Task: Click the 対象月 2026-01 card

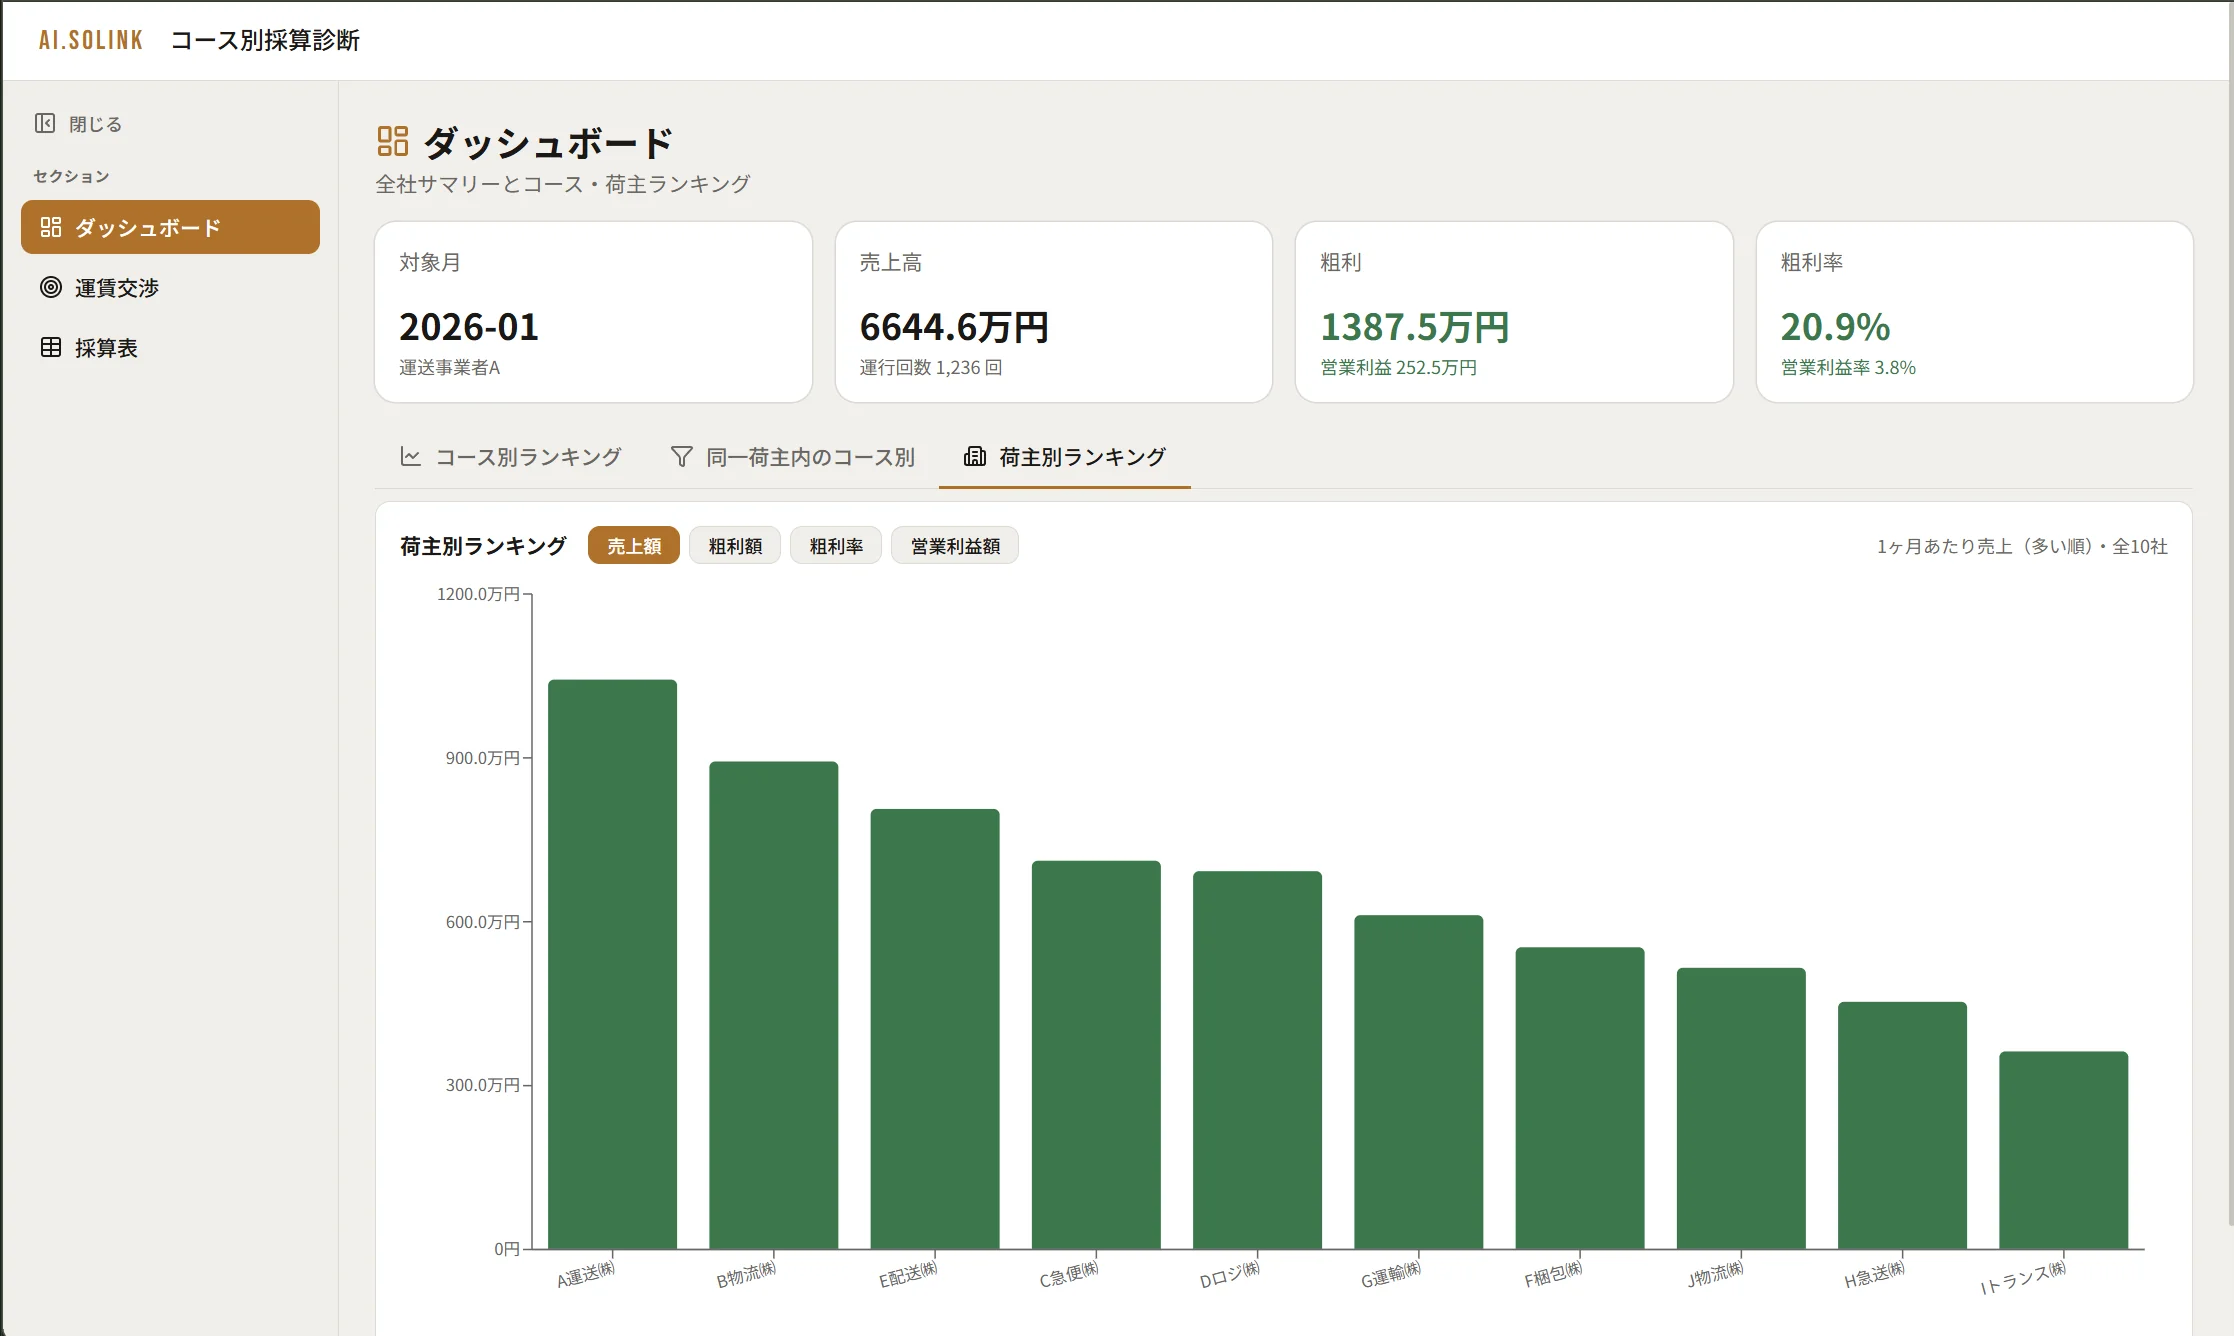Action: [593, 312]
